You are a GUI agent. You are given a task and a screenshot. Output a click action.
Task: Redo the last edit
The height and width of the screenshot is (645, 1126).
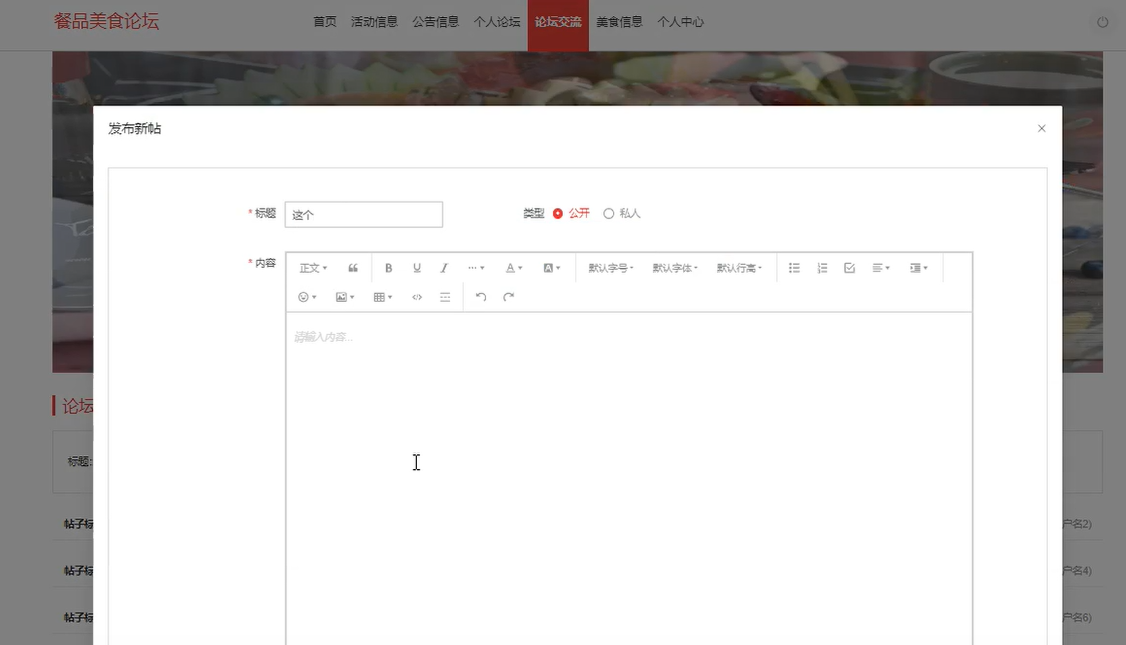coord(508,297)
